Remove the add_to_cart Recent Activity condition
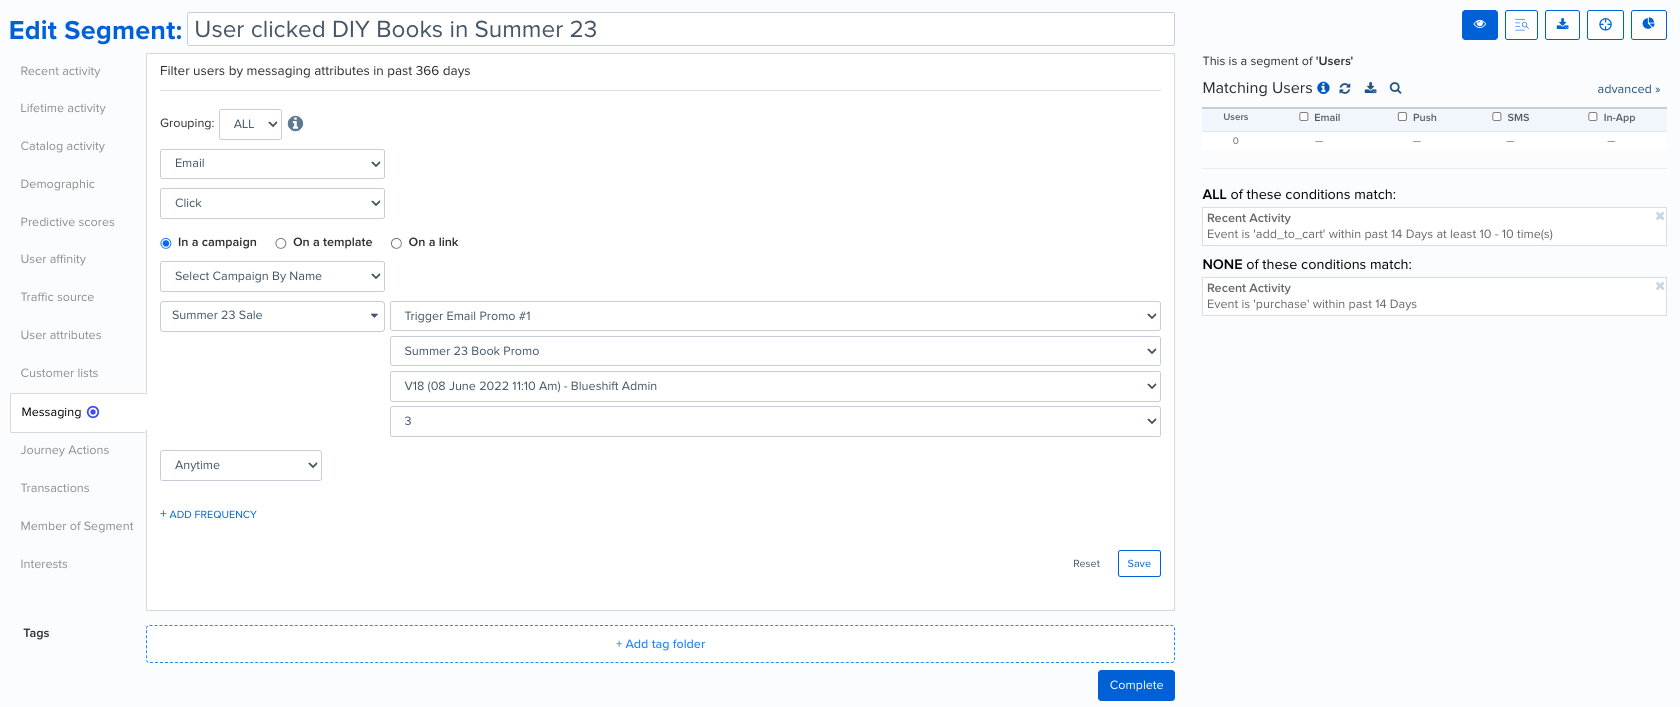Image resolution: width=1680 pixels, height=707 pixels. pyautogui.click(x=1659, y=216)
